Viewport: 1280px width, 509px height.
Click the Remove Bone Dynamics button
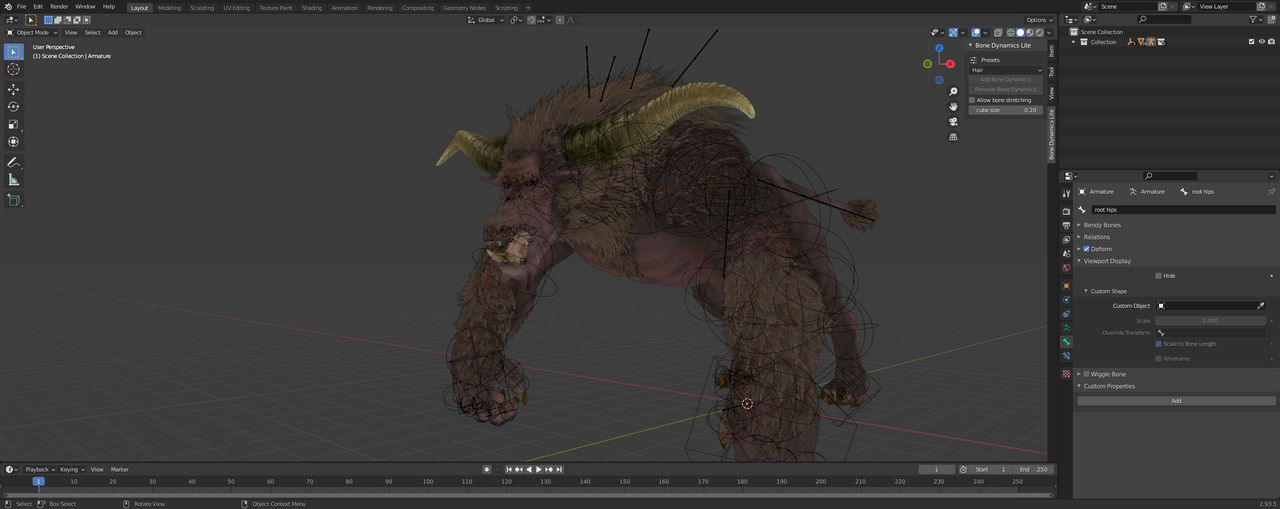[x=1005, y=89]
